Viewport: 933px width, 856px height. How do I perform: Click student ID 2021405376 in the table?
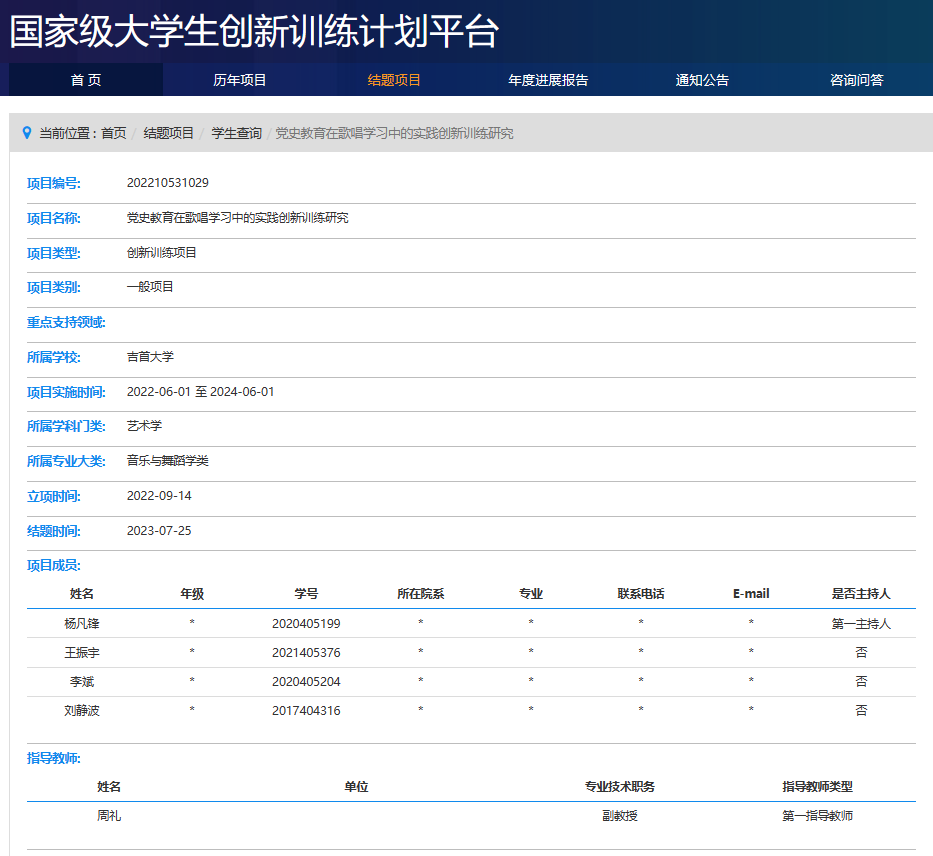pos(306,653)
